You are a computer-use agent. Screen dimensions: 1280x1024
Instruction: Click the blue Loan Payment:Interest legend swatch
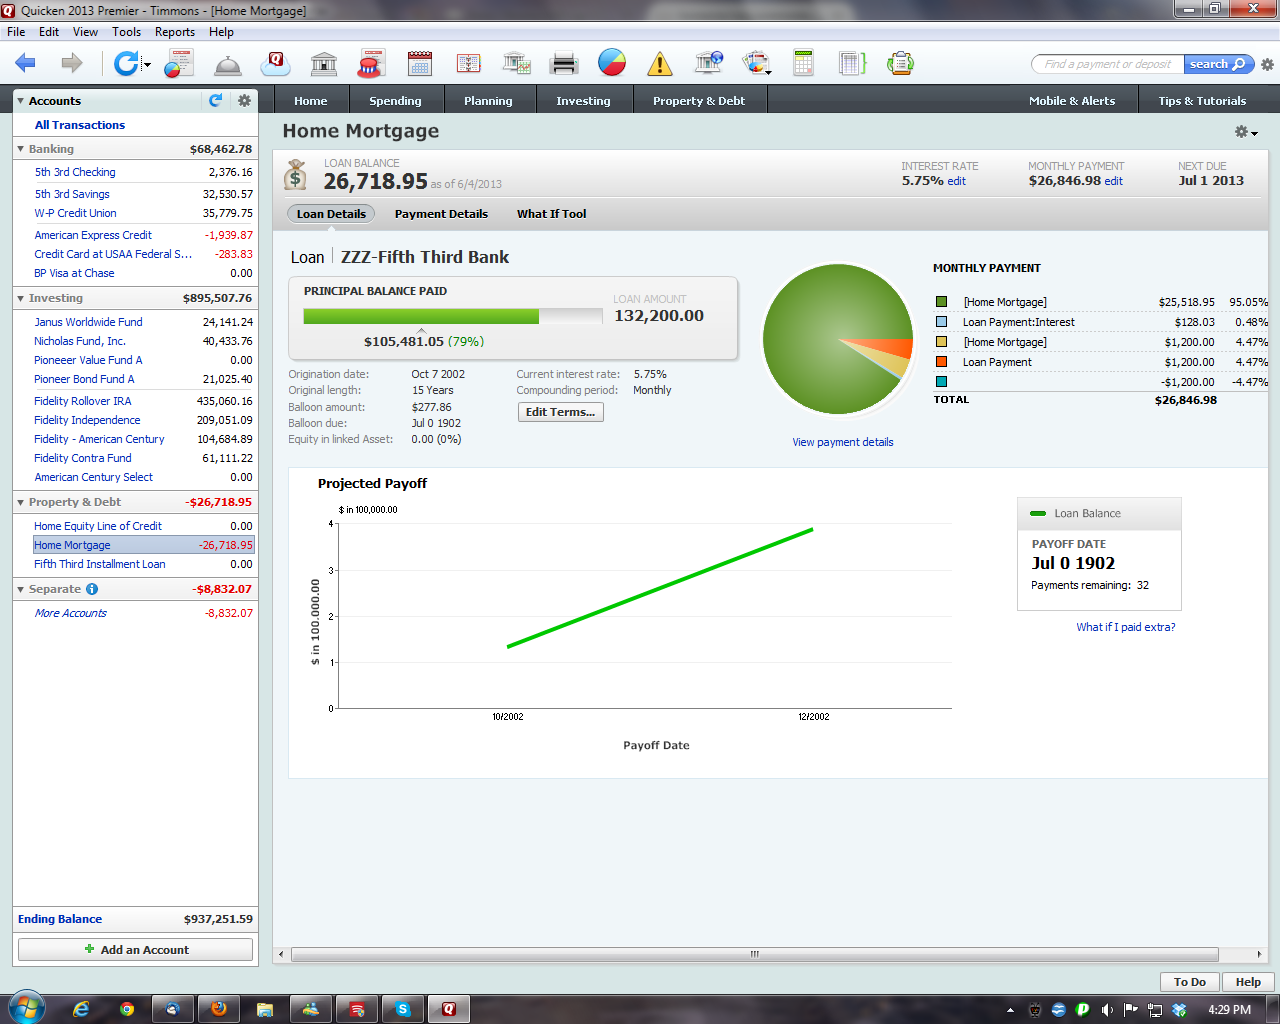pos(941,322)
